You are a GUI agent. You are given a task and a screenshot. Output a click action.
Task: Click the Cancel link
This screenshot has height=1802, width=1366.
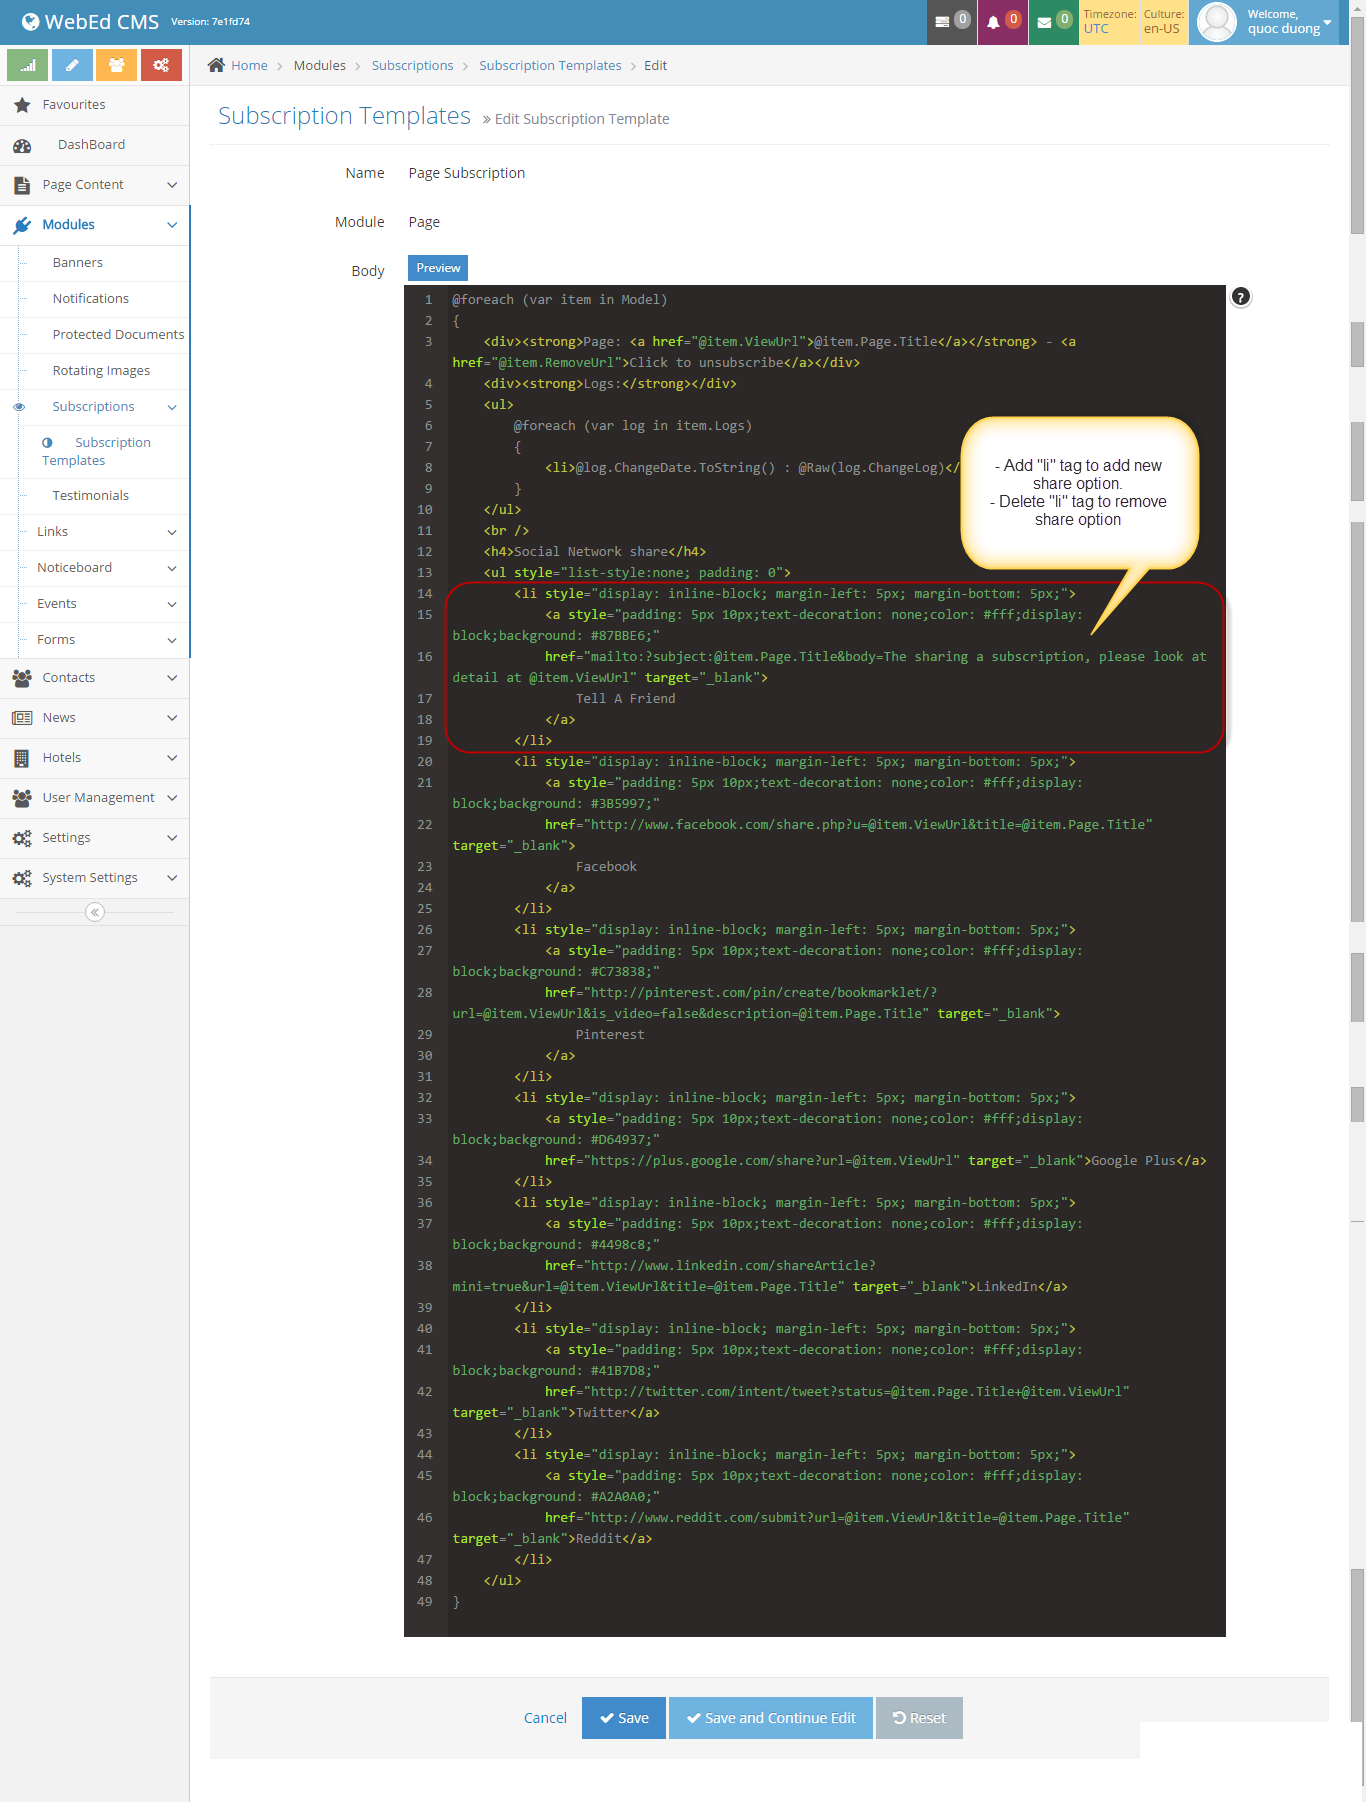545,1718
